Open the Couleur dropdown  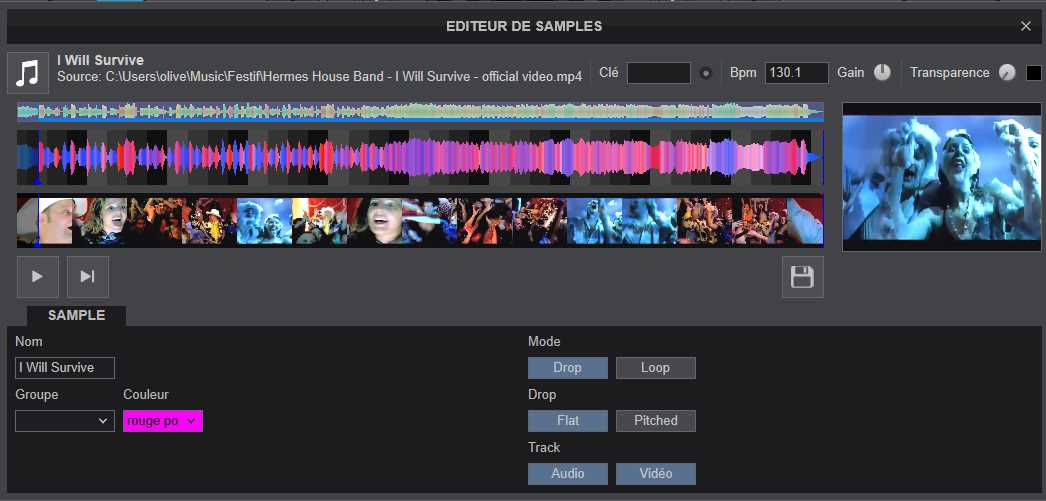(162, 422)
